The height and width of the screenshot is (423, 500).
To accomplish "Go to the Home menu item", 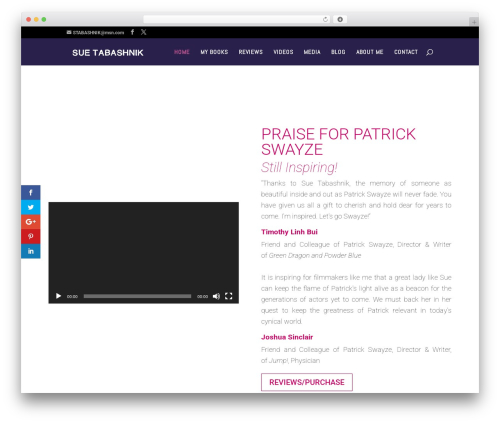I will (182, 52).
